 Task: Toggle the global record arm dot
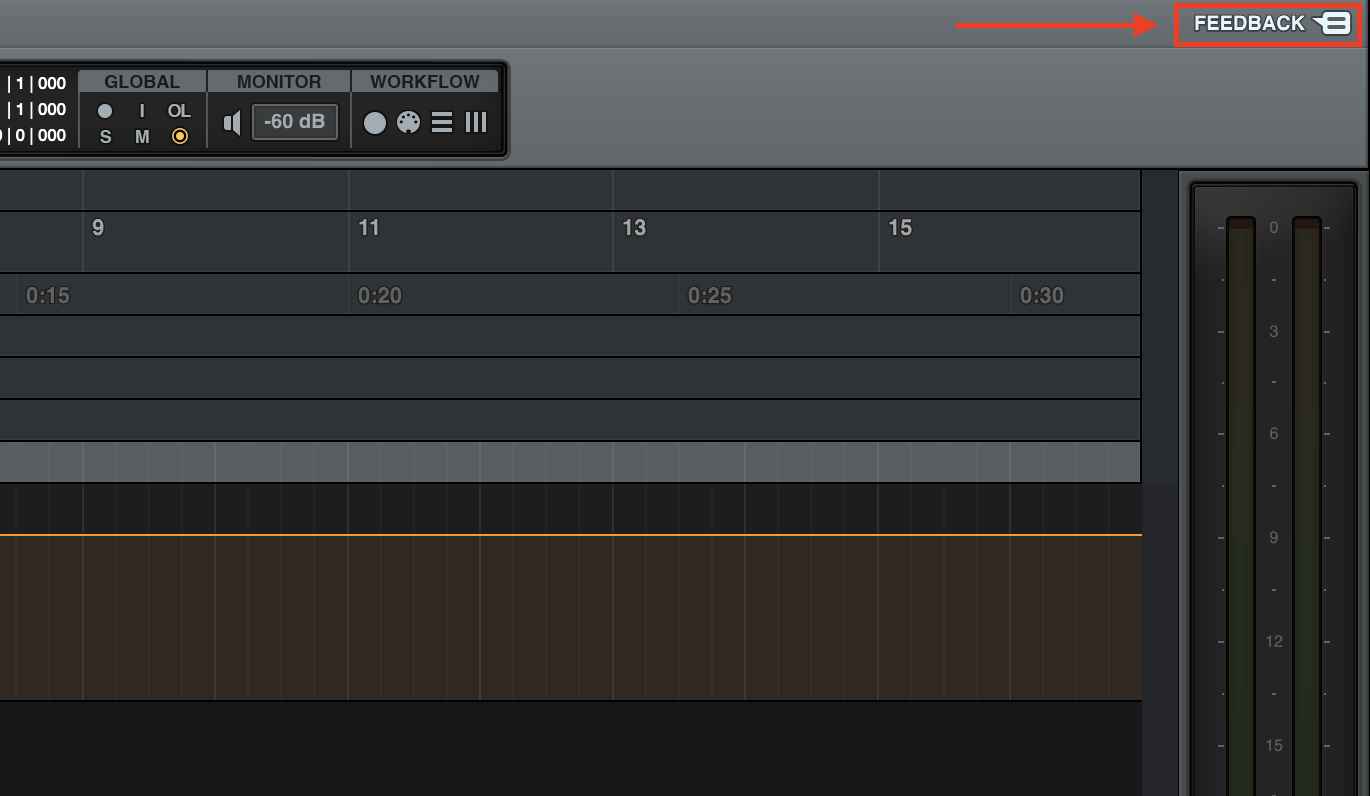coord(105,111)
